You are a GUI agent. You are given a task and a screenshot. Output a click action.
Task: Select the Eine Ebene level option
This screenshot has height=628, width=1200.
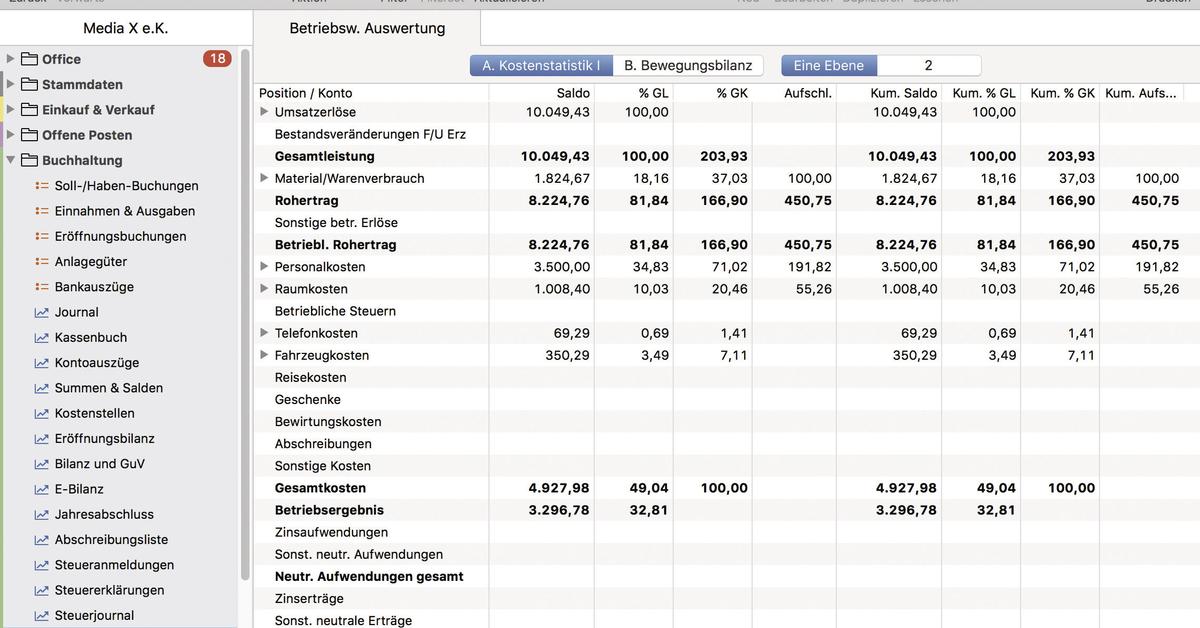pos(829,65)
